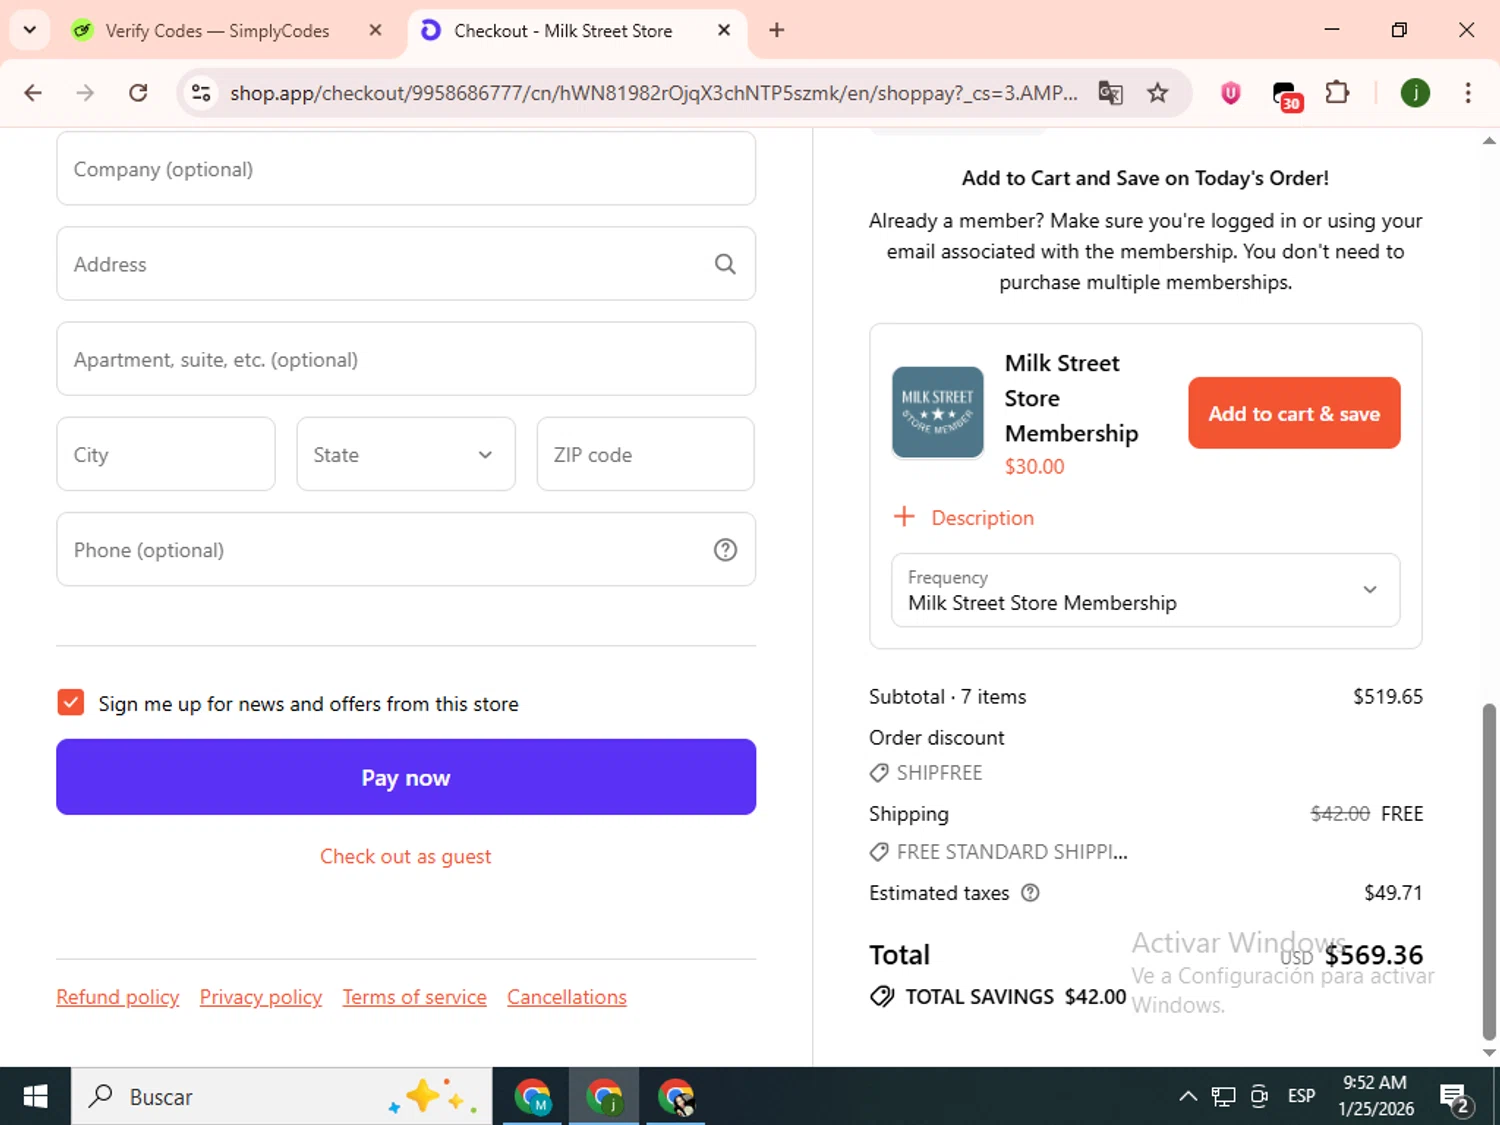The image size is (1500, 1125).
Task: Open the green profile avatar
Action: [x=1414, y=93]
